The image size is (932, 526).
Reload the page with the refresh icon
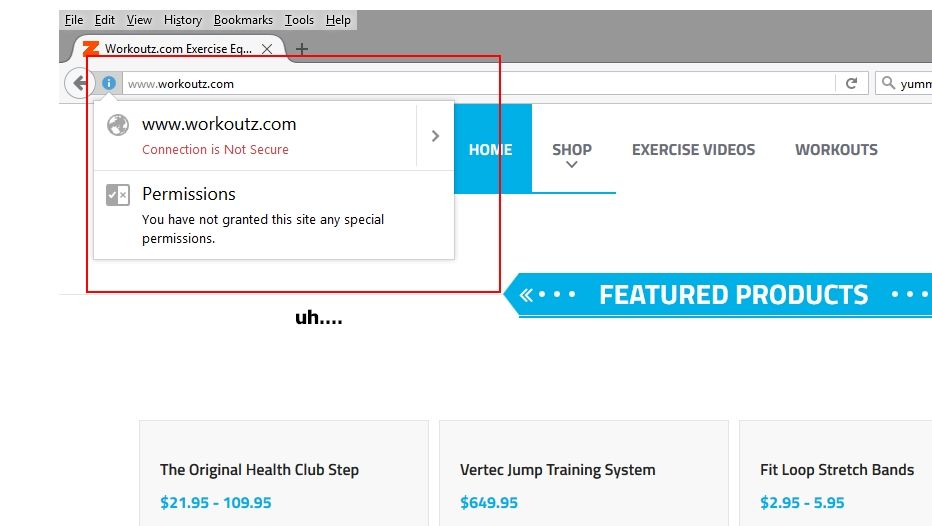pyautogui.click(x=851, y=83)
